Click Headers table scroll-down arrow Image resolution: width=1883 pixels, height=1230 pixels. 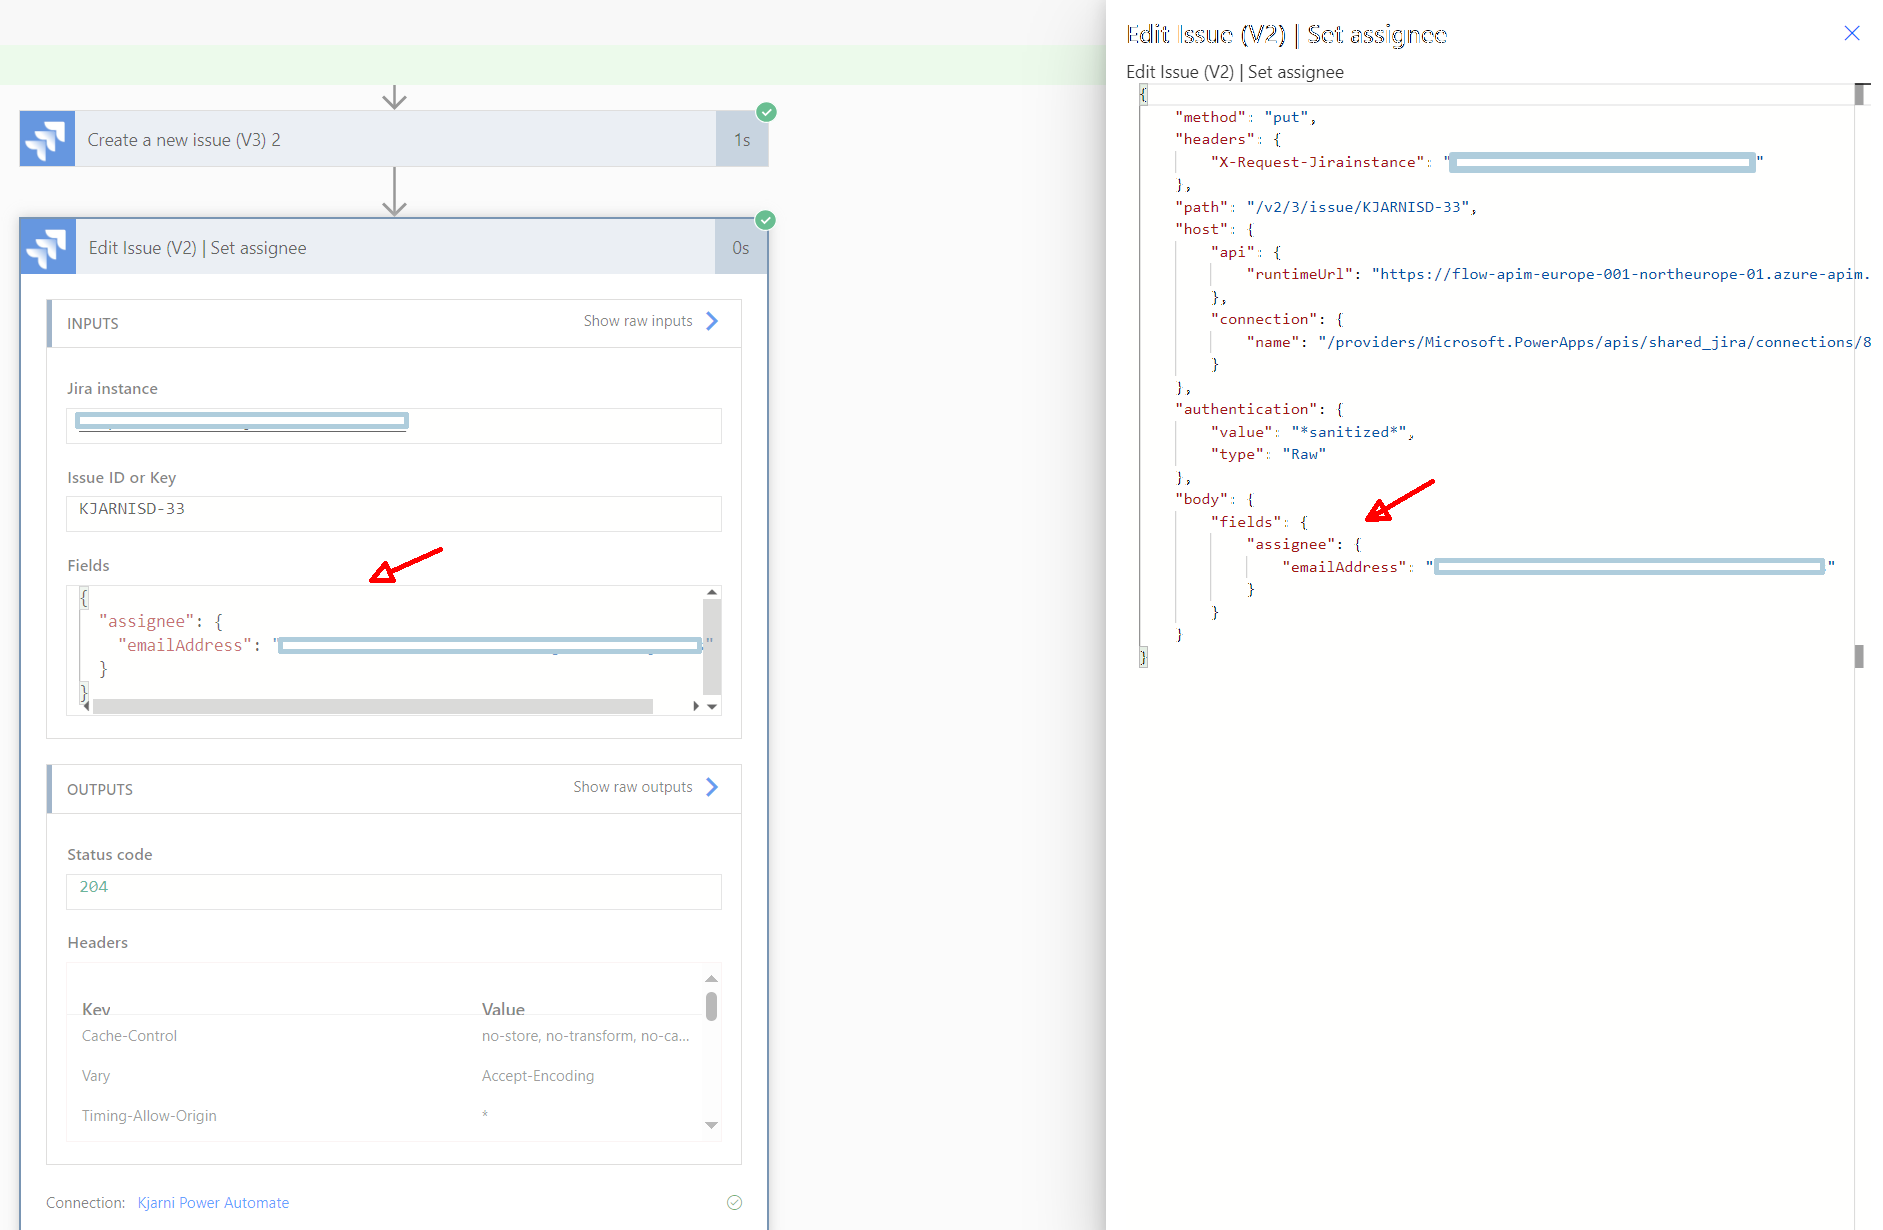[x=712, y=1125]
